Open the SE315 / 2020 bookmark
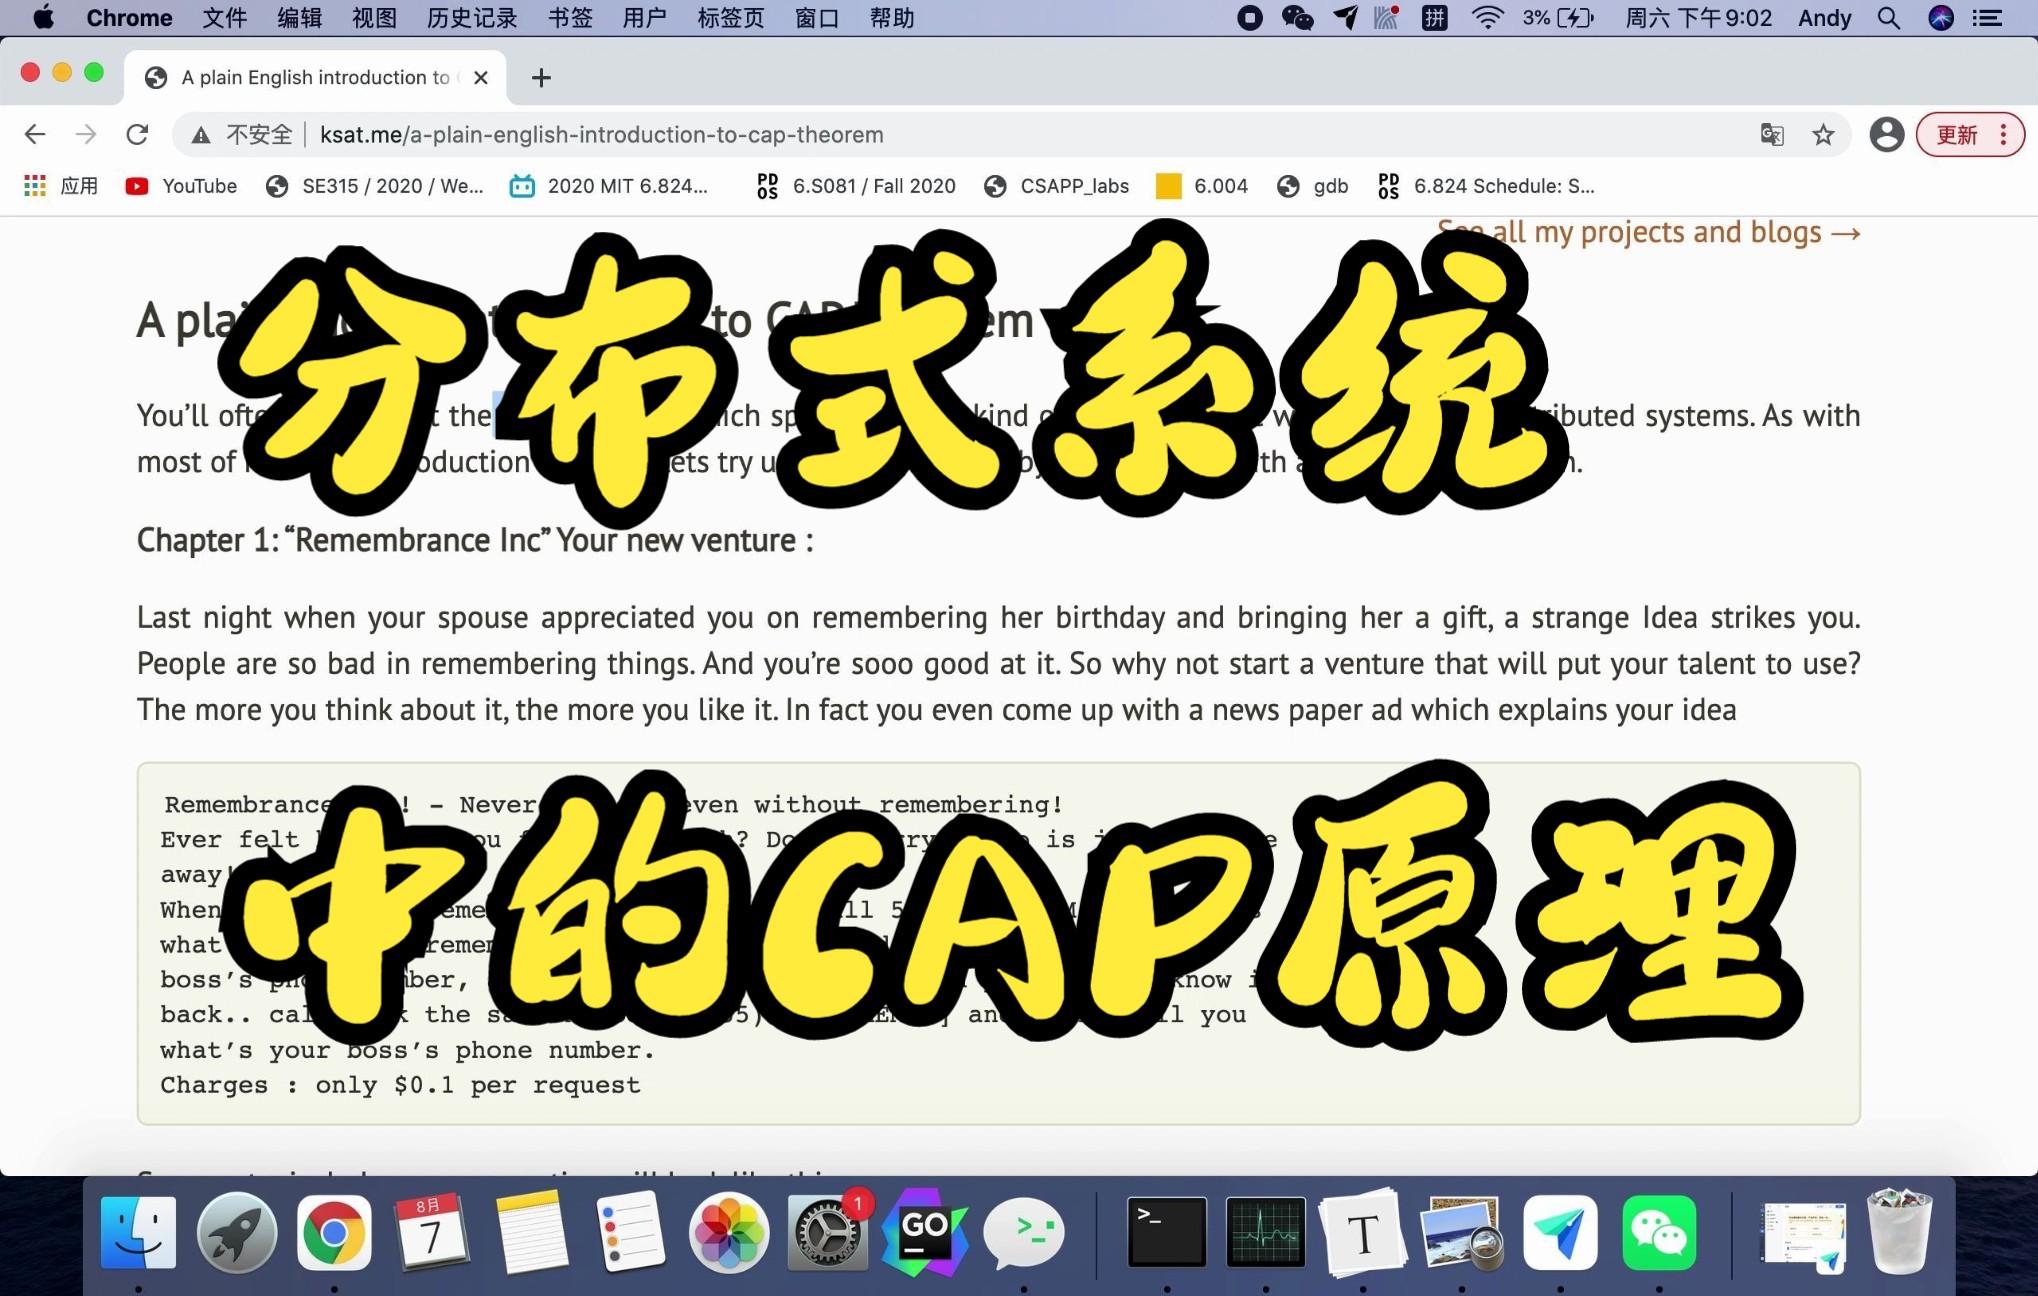 coord(375,186)
